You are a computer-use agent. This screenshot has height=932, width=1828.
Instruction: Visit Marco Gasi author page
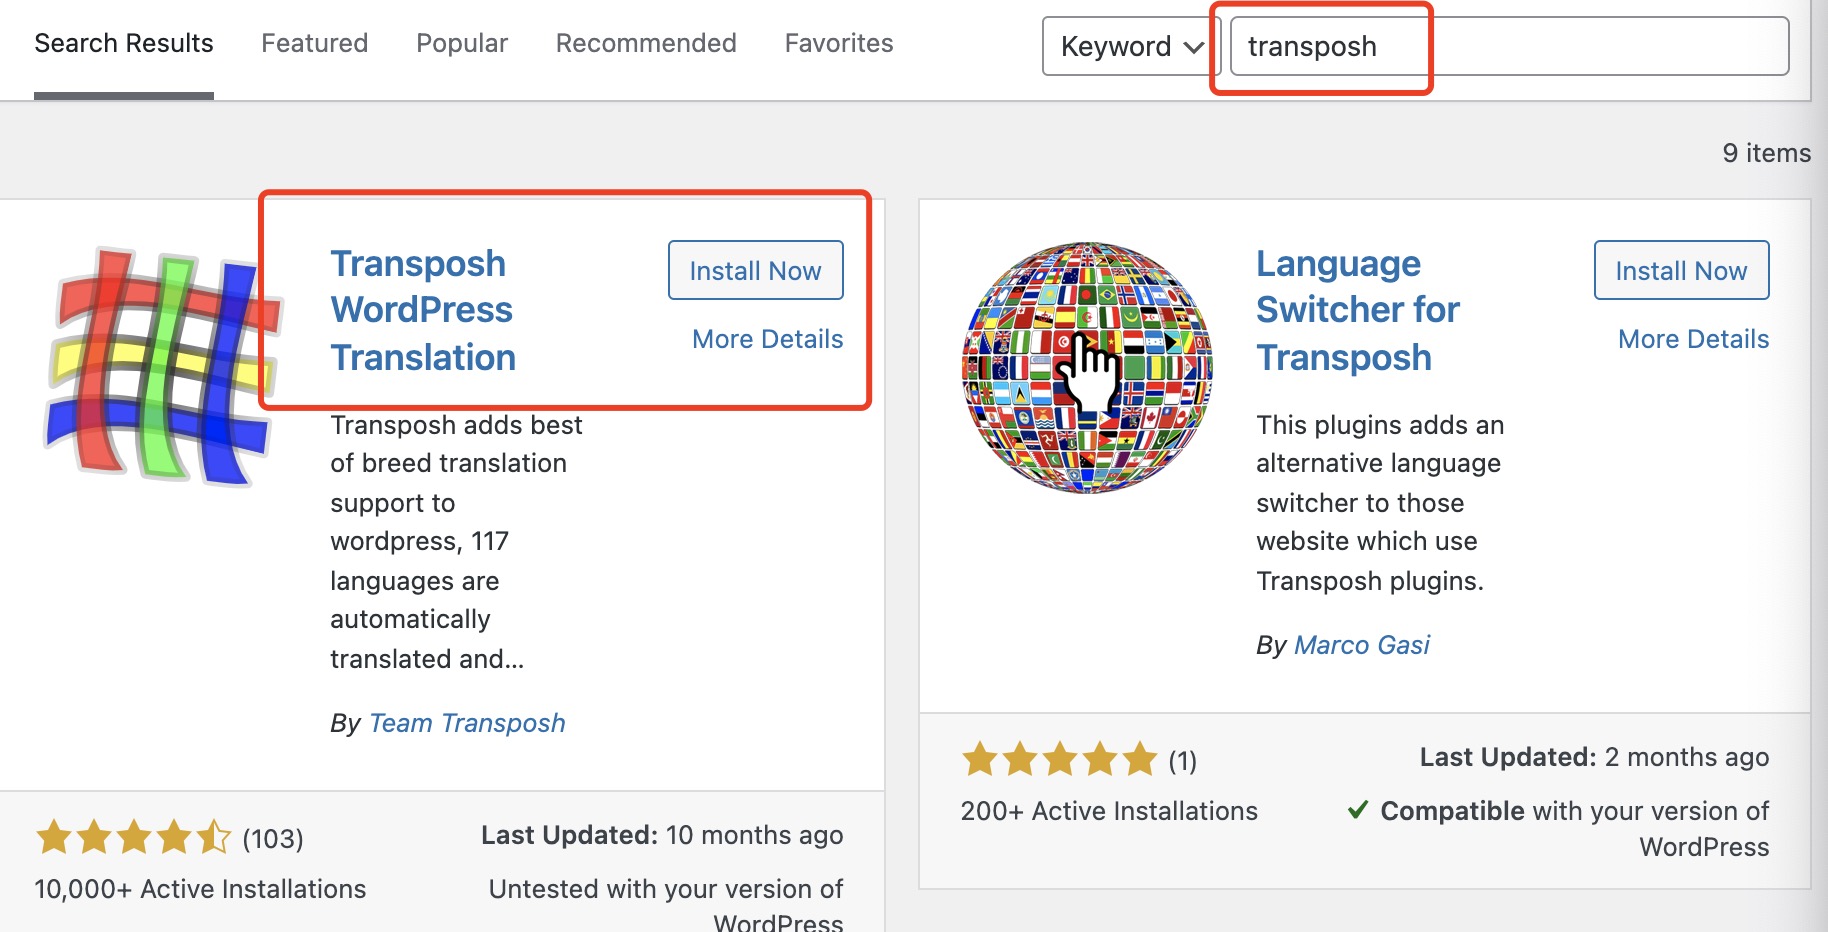(1361, 645)
